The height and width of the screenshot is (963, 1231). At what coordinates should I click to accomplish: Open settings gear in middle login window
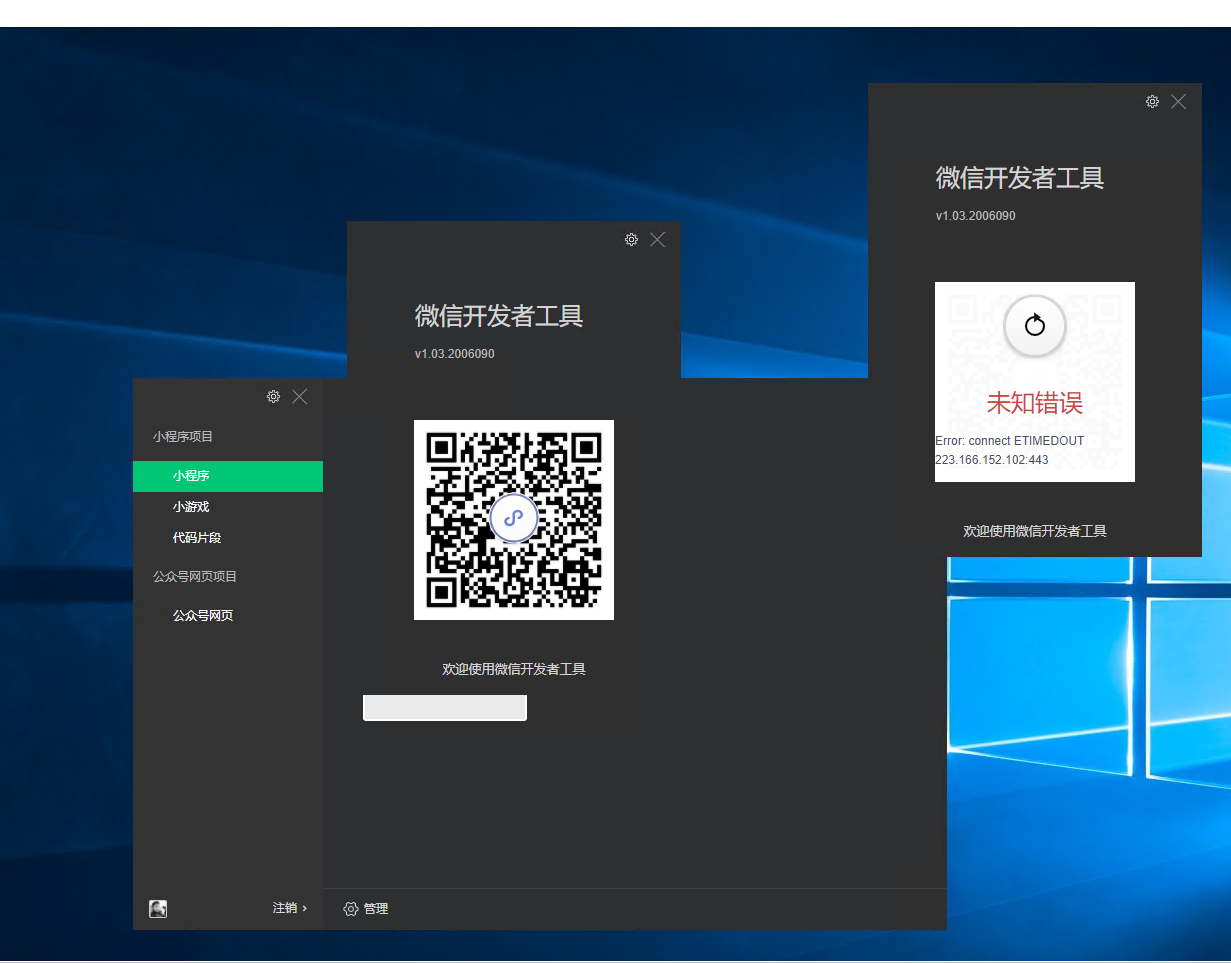(631, 240)
